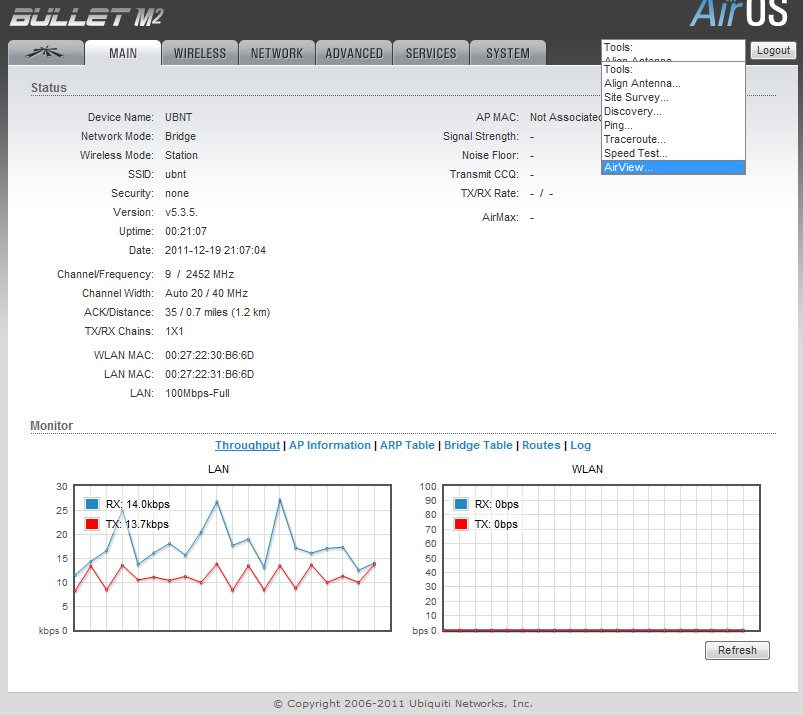
Task: Click the TX/RX Chains value 1X1
Action: click(174, 331)
